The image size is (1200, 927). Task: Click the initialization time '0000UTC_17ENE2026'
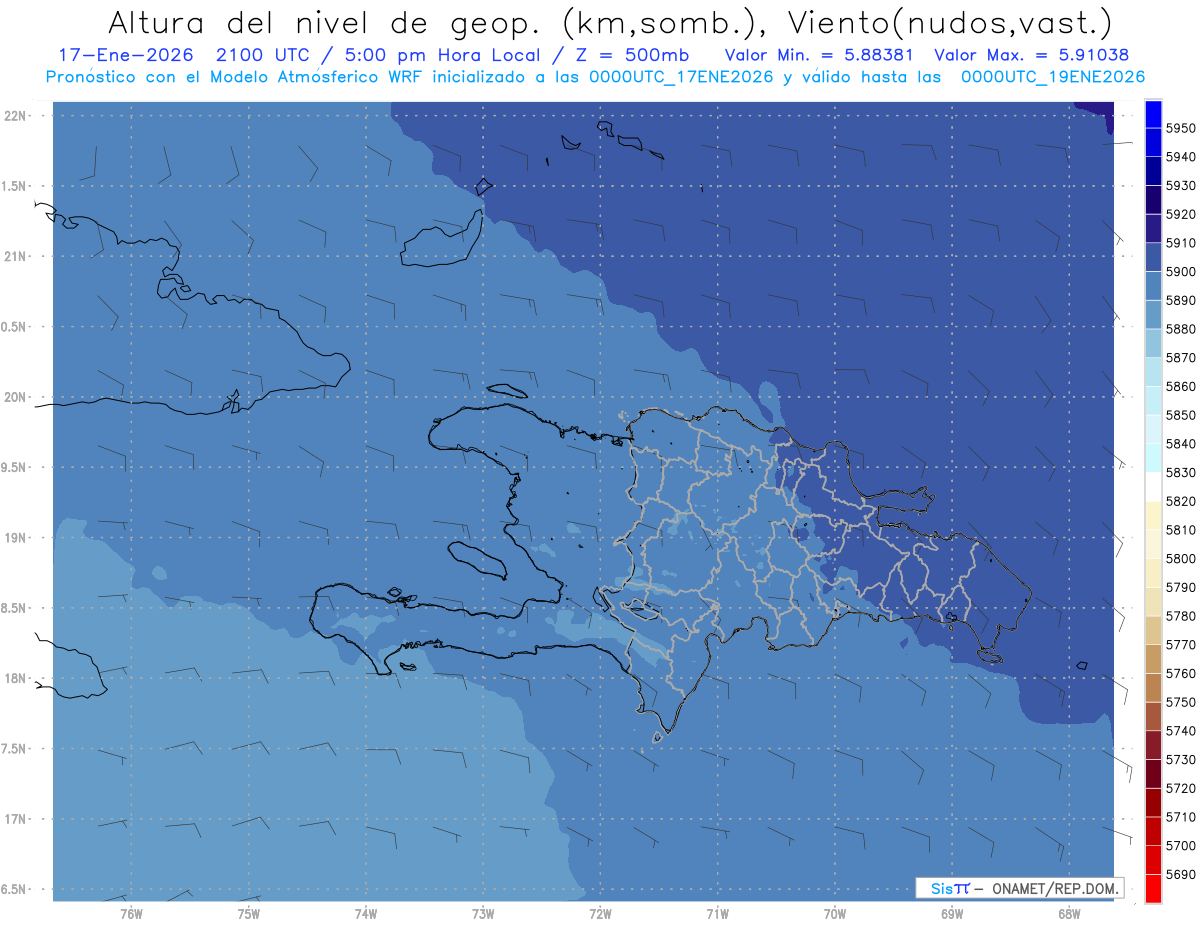click(x=682, y=77)
